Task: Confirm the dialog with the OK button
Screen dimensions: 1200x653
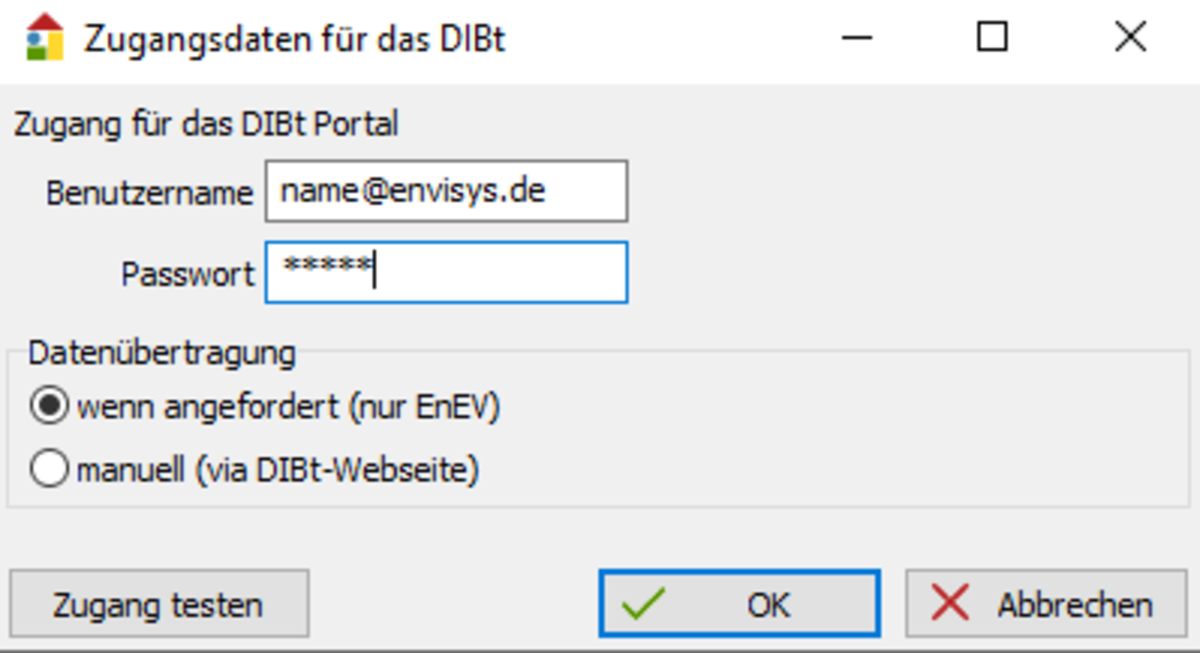Action: [739, 604]
